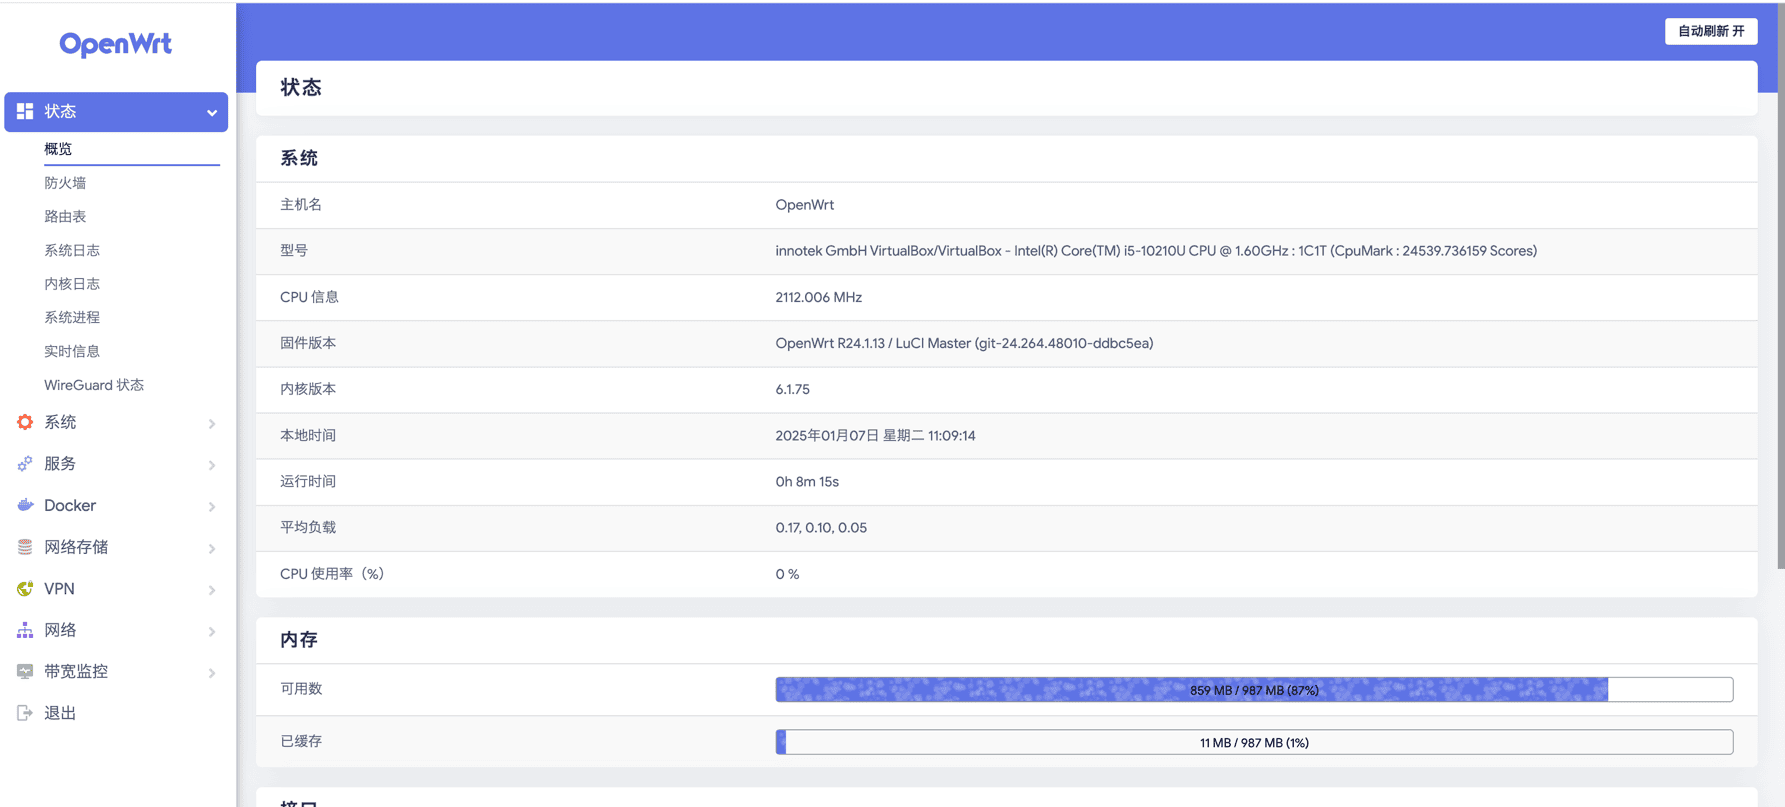Screen dimensions: 1785x807
Task: Click the logout door icon
Action: point(25,713)
